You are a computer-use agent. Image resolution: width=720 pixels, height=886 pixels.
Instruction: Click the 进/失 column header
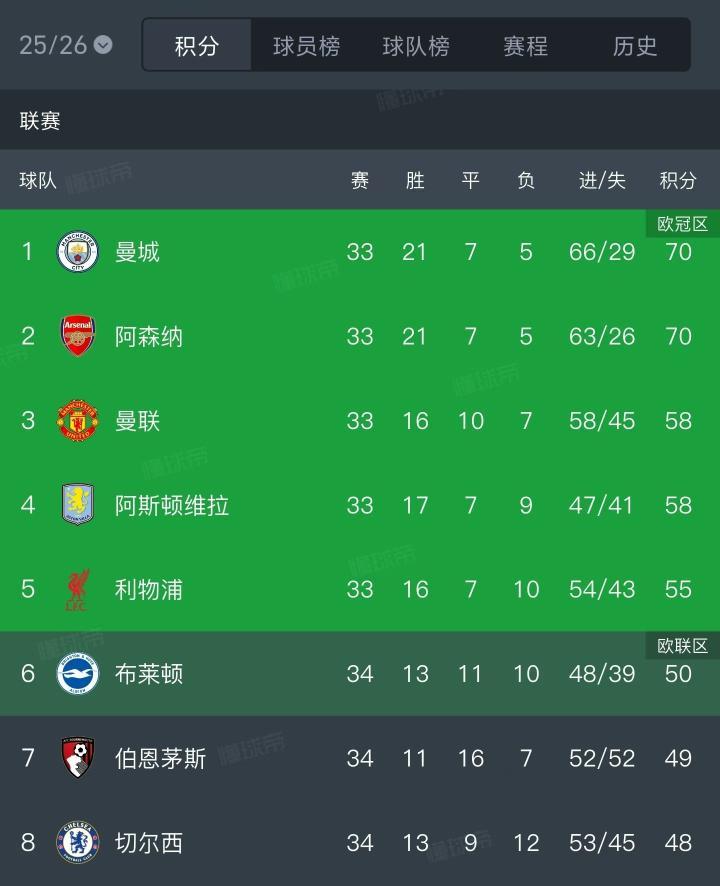click(602, 180)
